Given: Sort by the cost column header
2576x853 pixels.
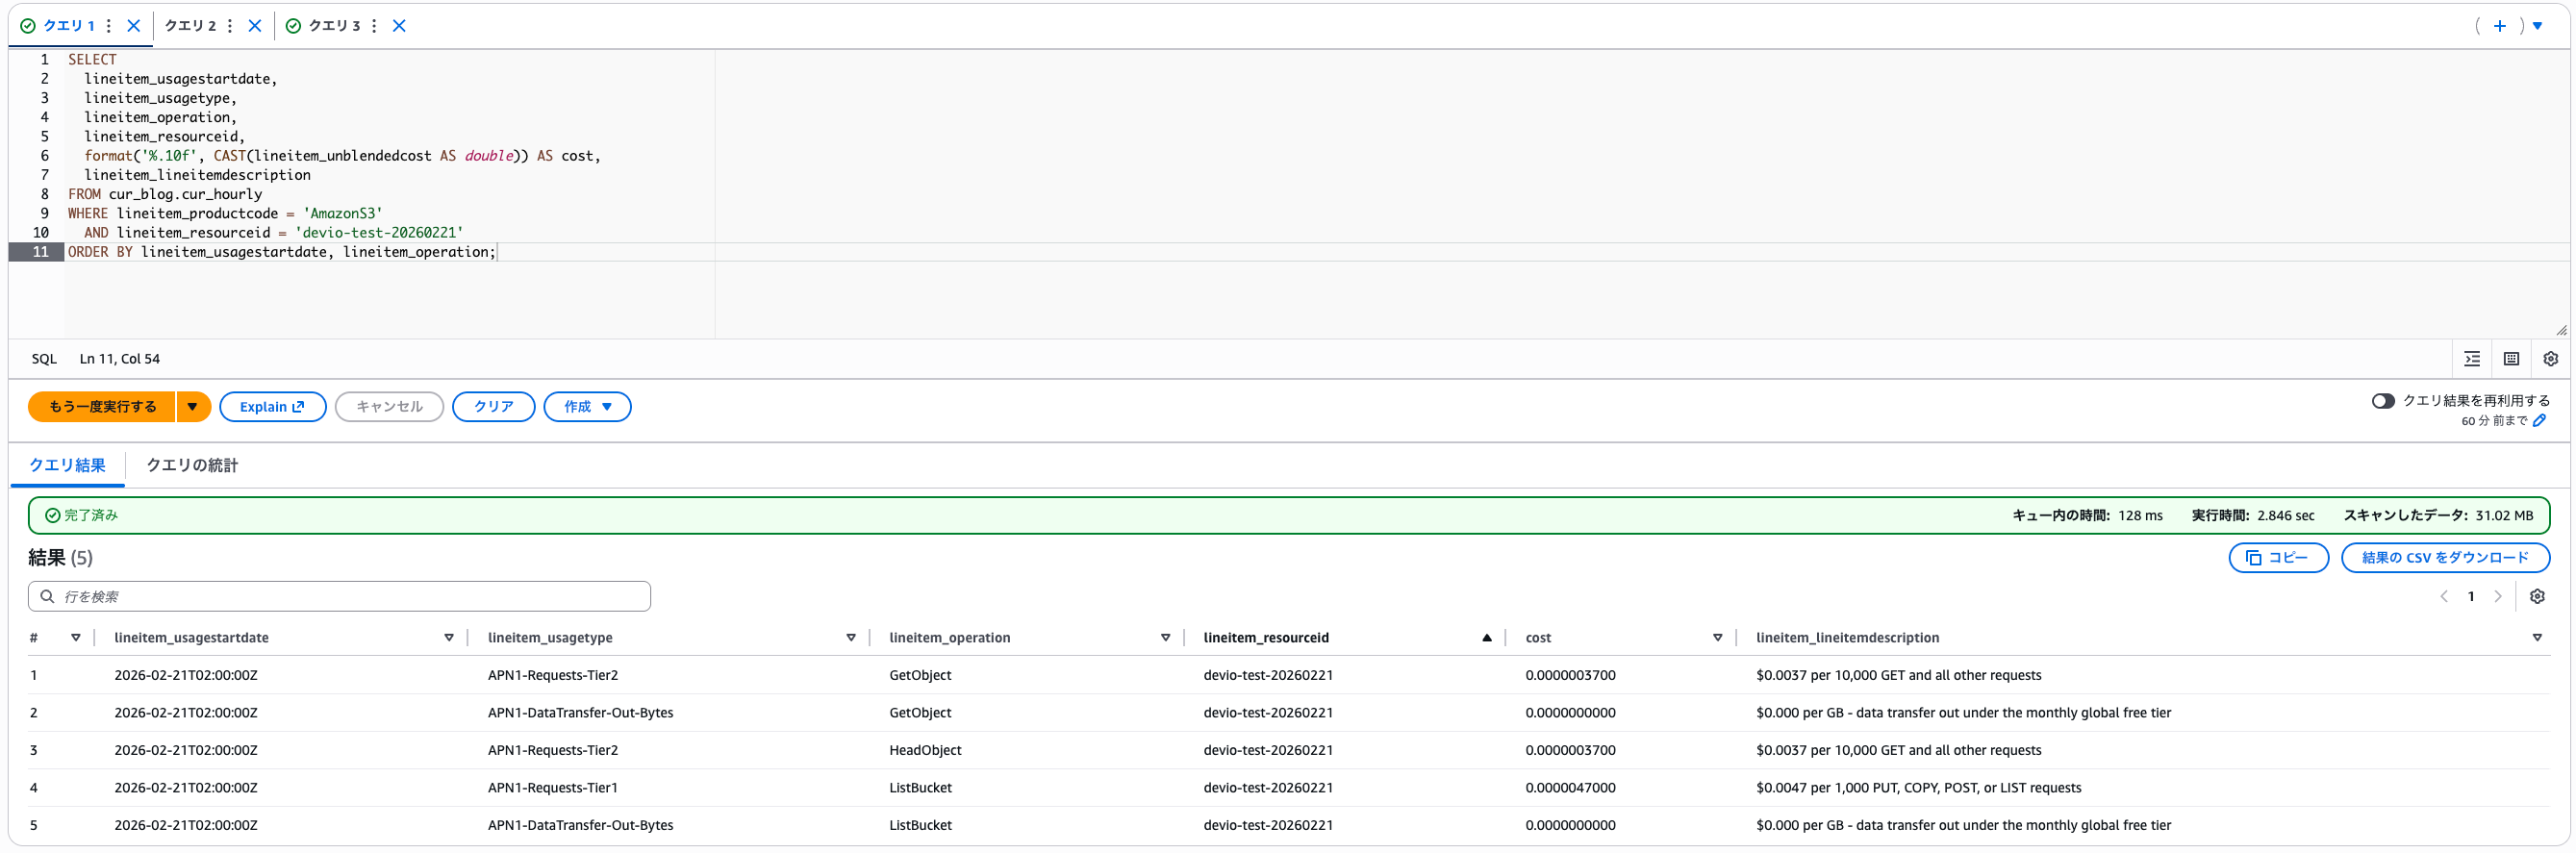Looking at the screenshot, I should click(x=1538, y=638).
